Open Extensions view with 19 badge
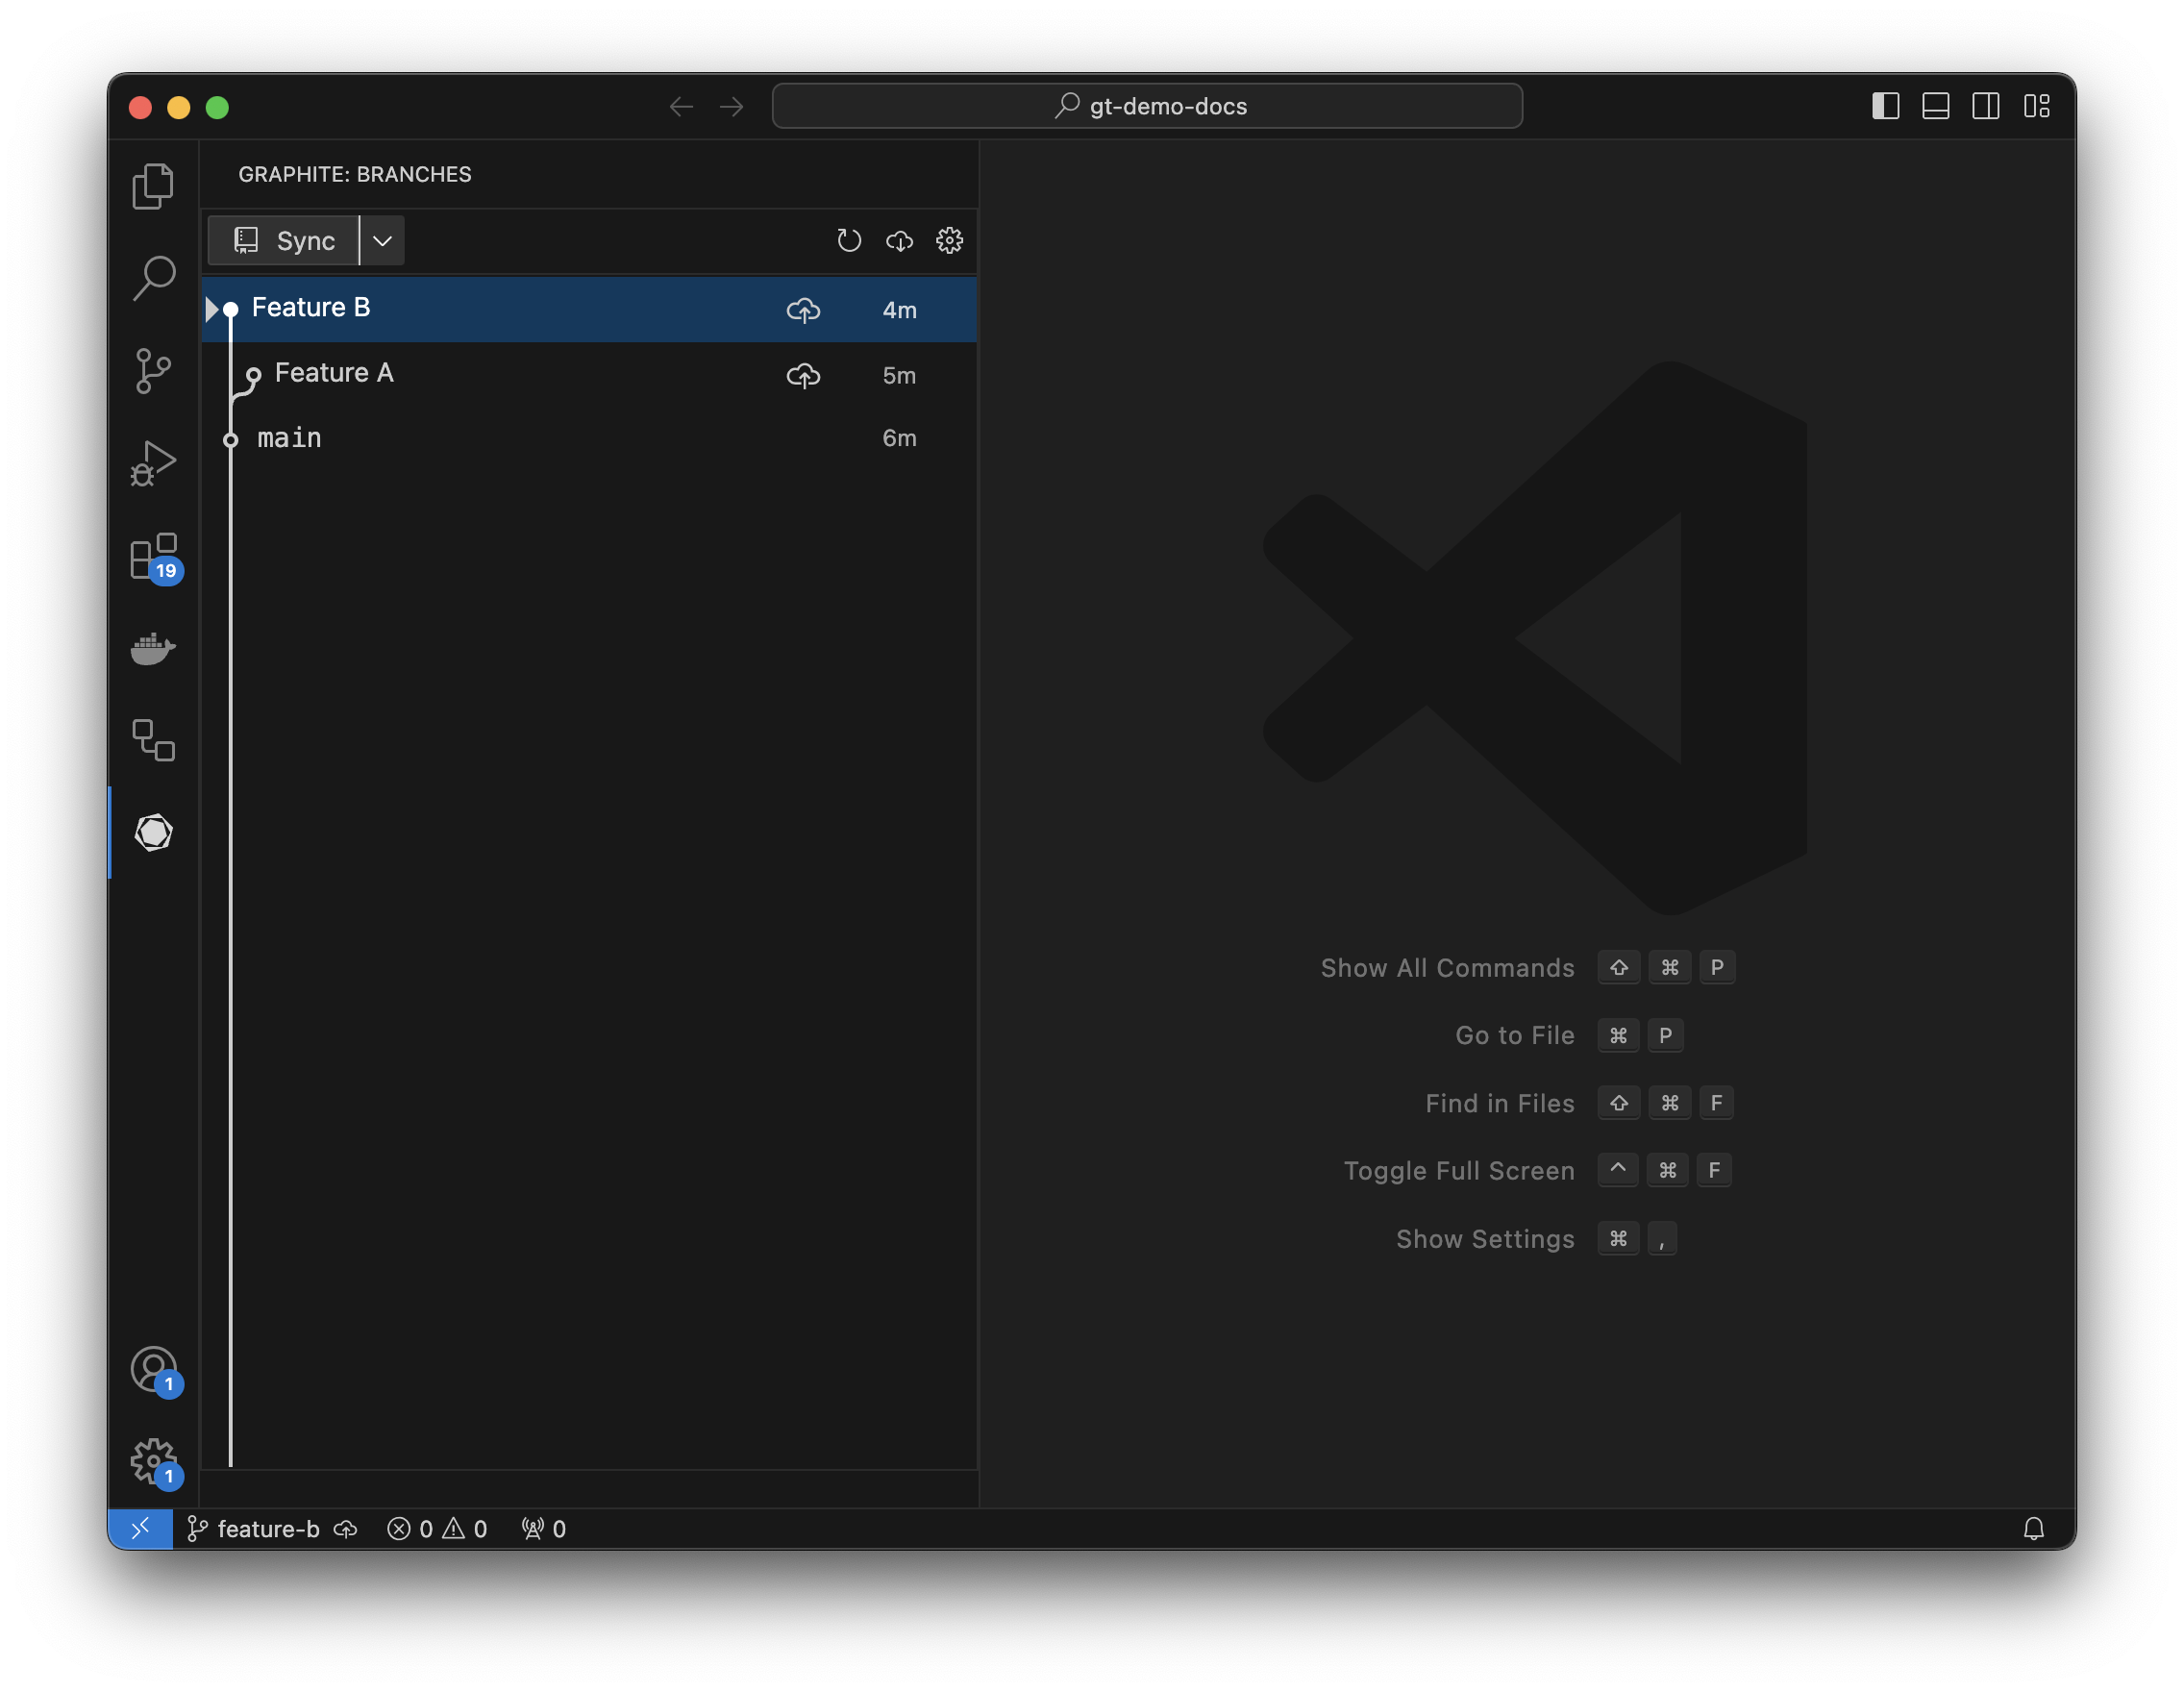The width and height of the screenshot is (2184, 1692). [153, 557]
